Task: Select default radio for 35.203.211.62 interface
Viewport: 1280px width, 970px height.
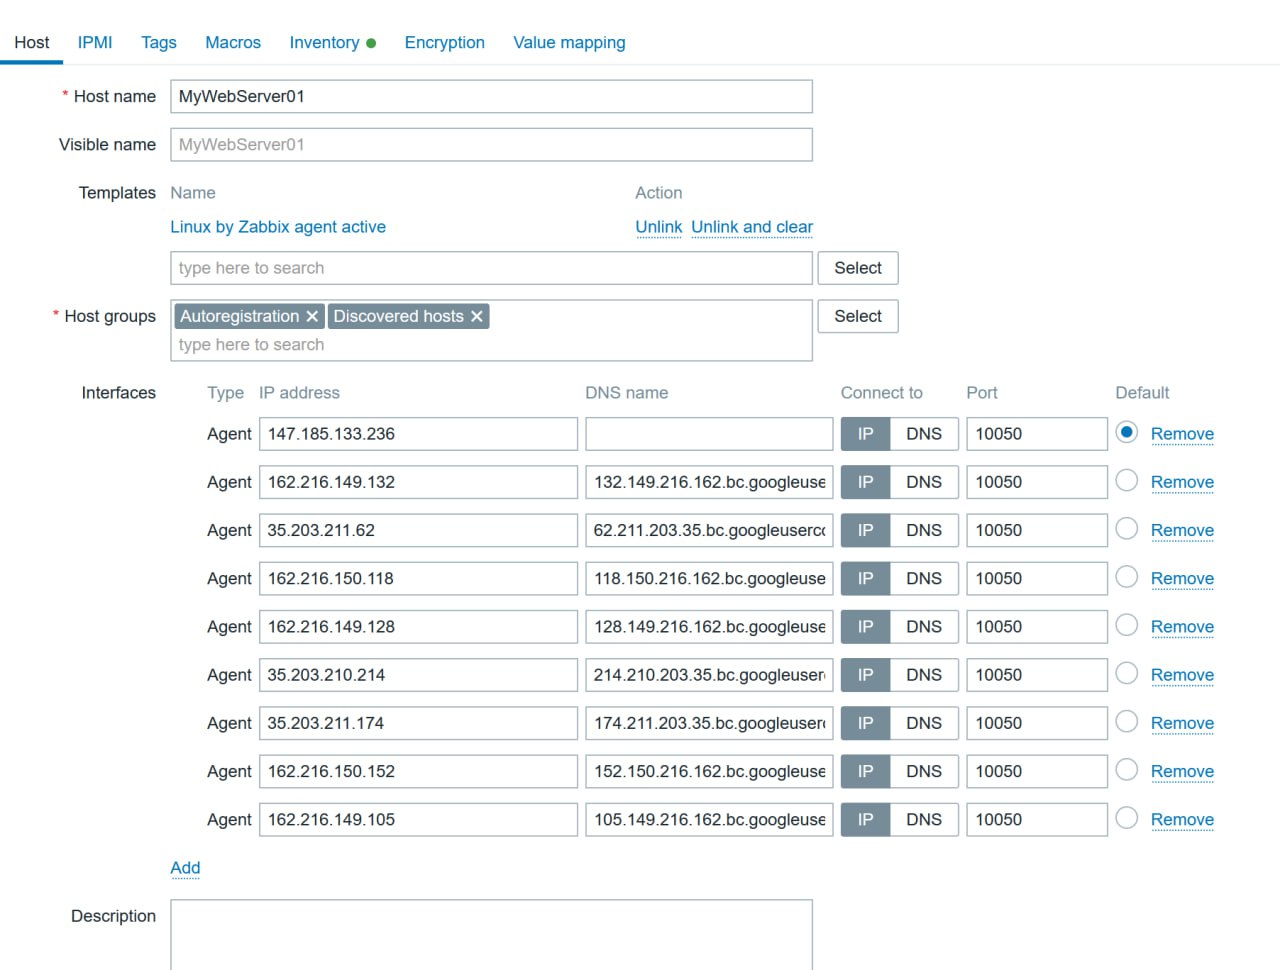Action: coord(1126,529)
